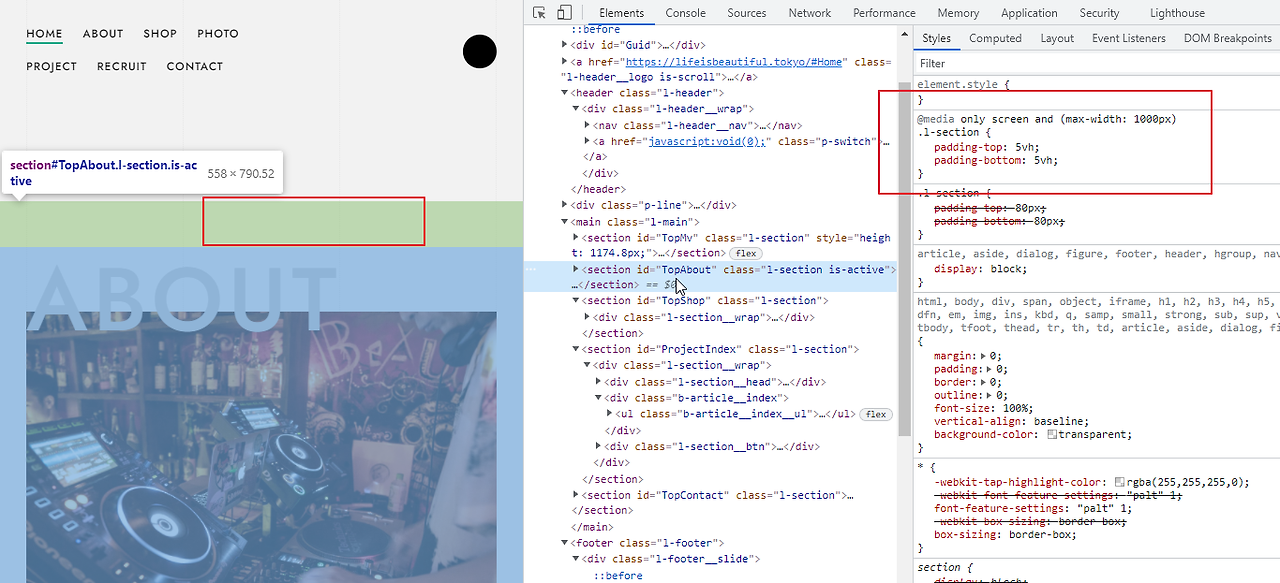Click SHOP in the site navigation
Screen dimensions: 1280x583
[x=160, y=33]
